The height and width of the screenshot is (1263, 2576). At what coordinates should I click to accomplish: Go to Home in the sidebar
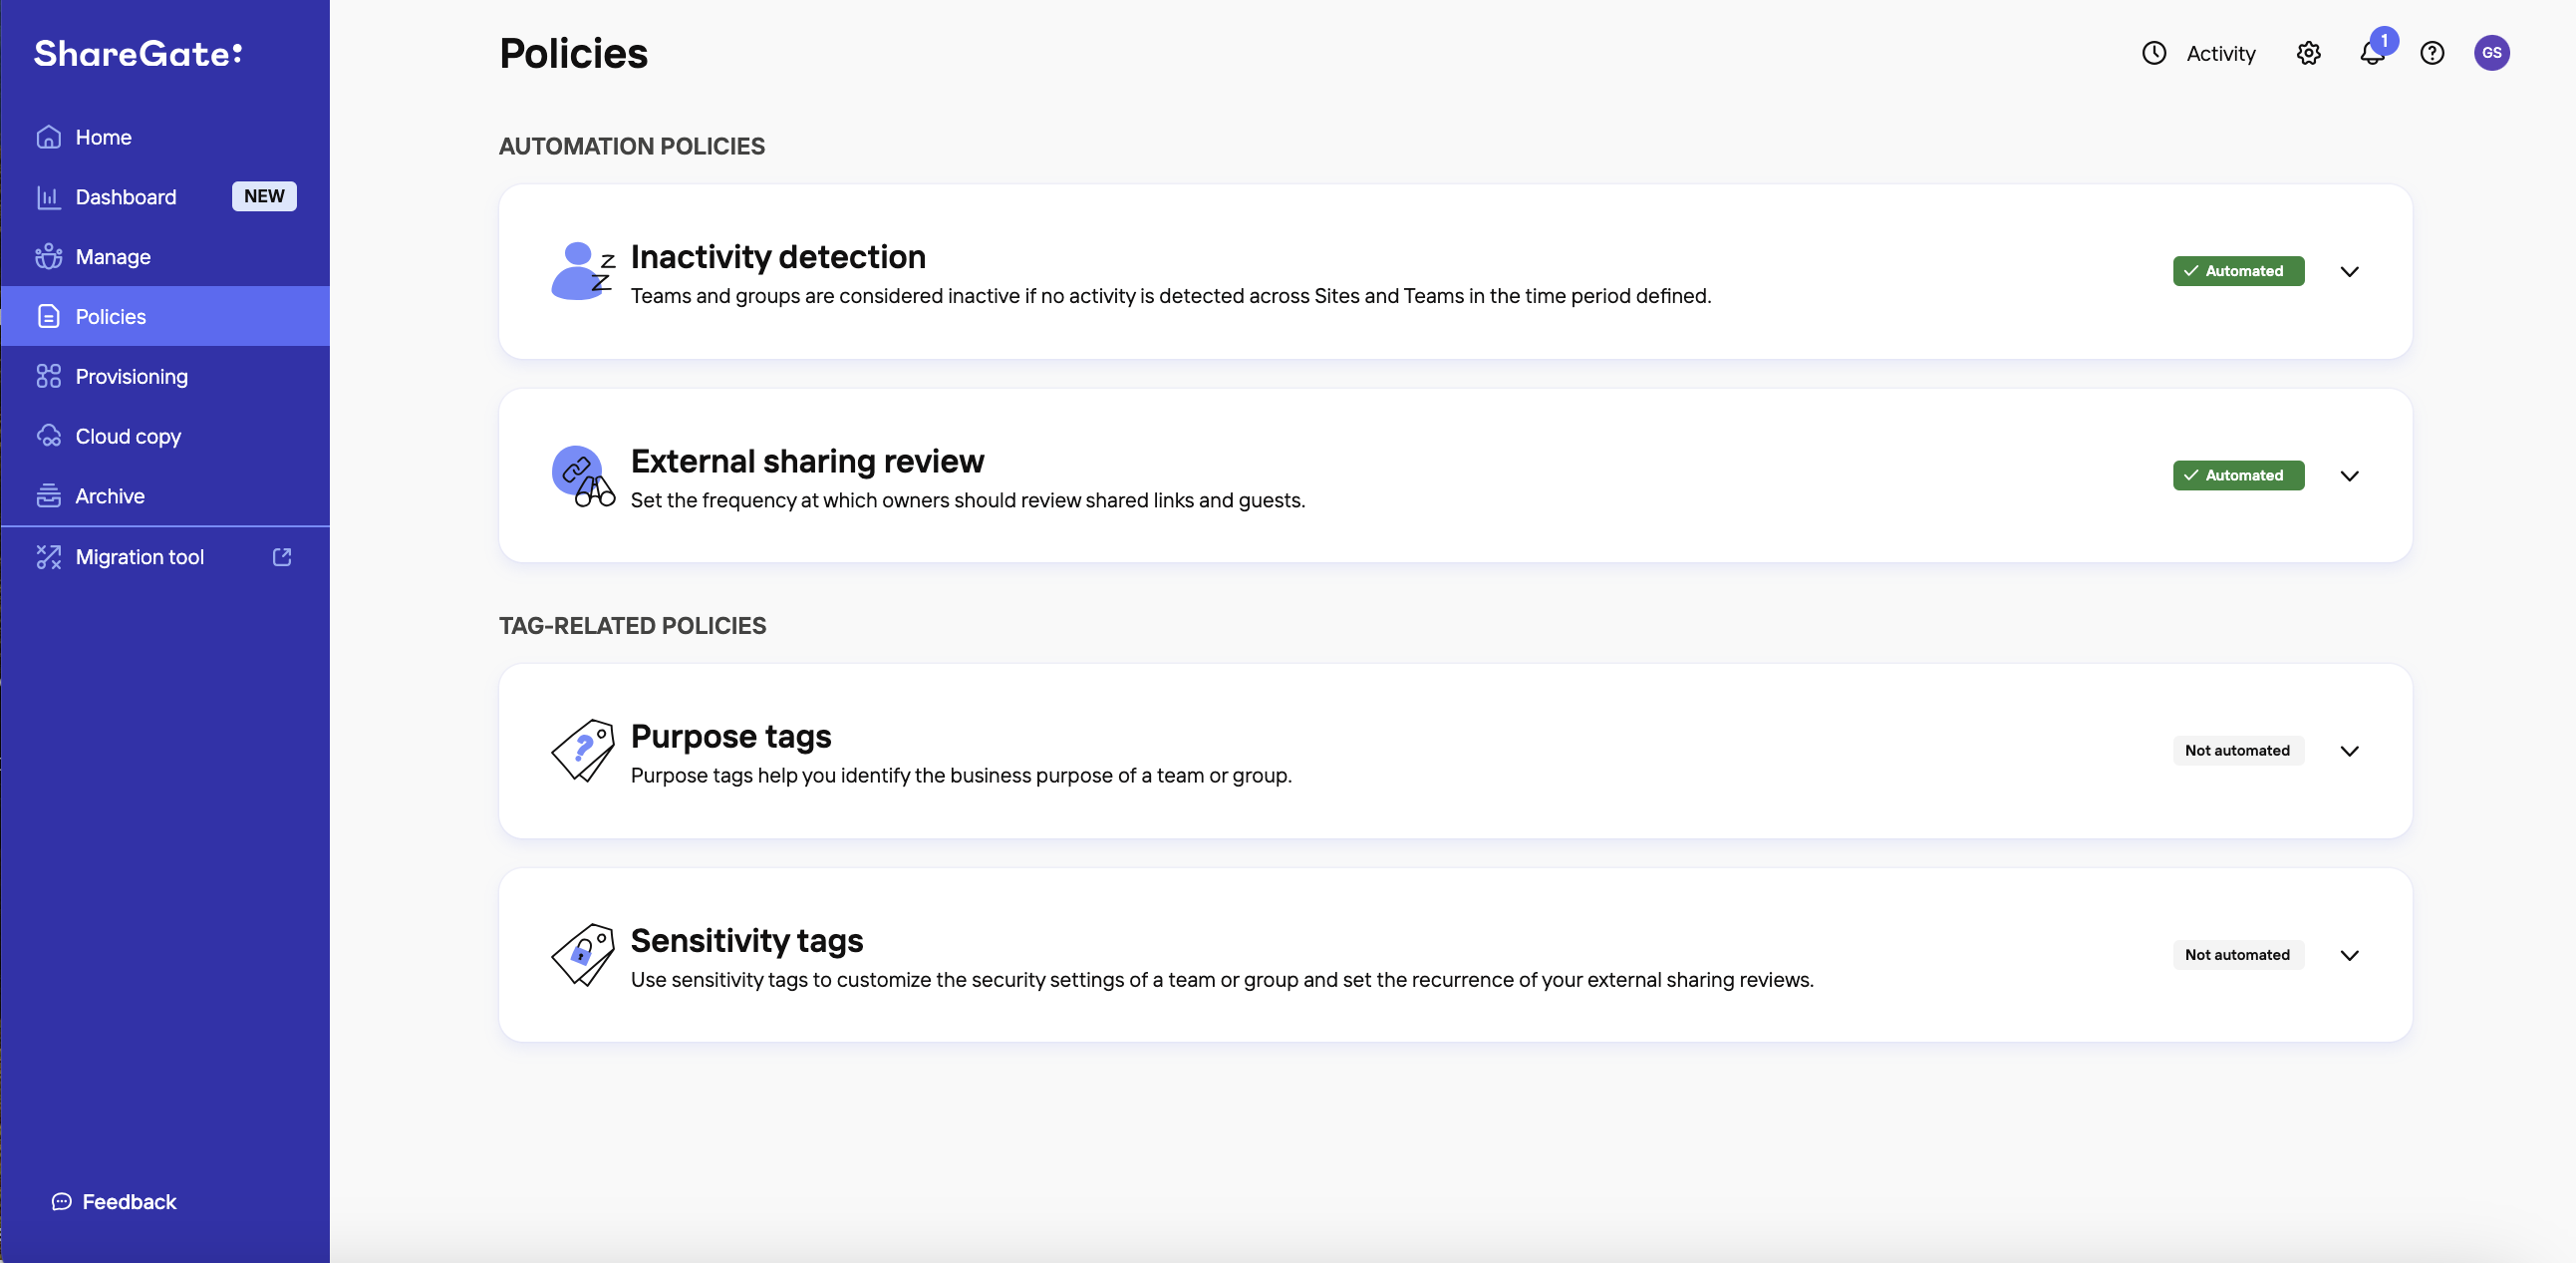click(x=165, y=137)
